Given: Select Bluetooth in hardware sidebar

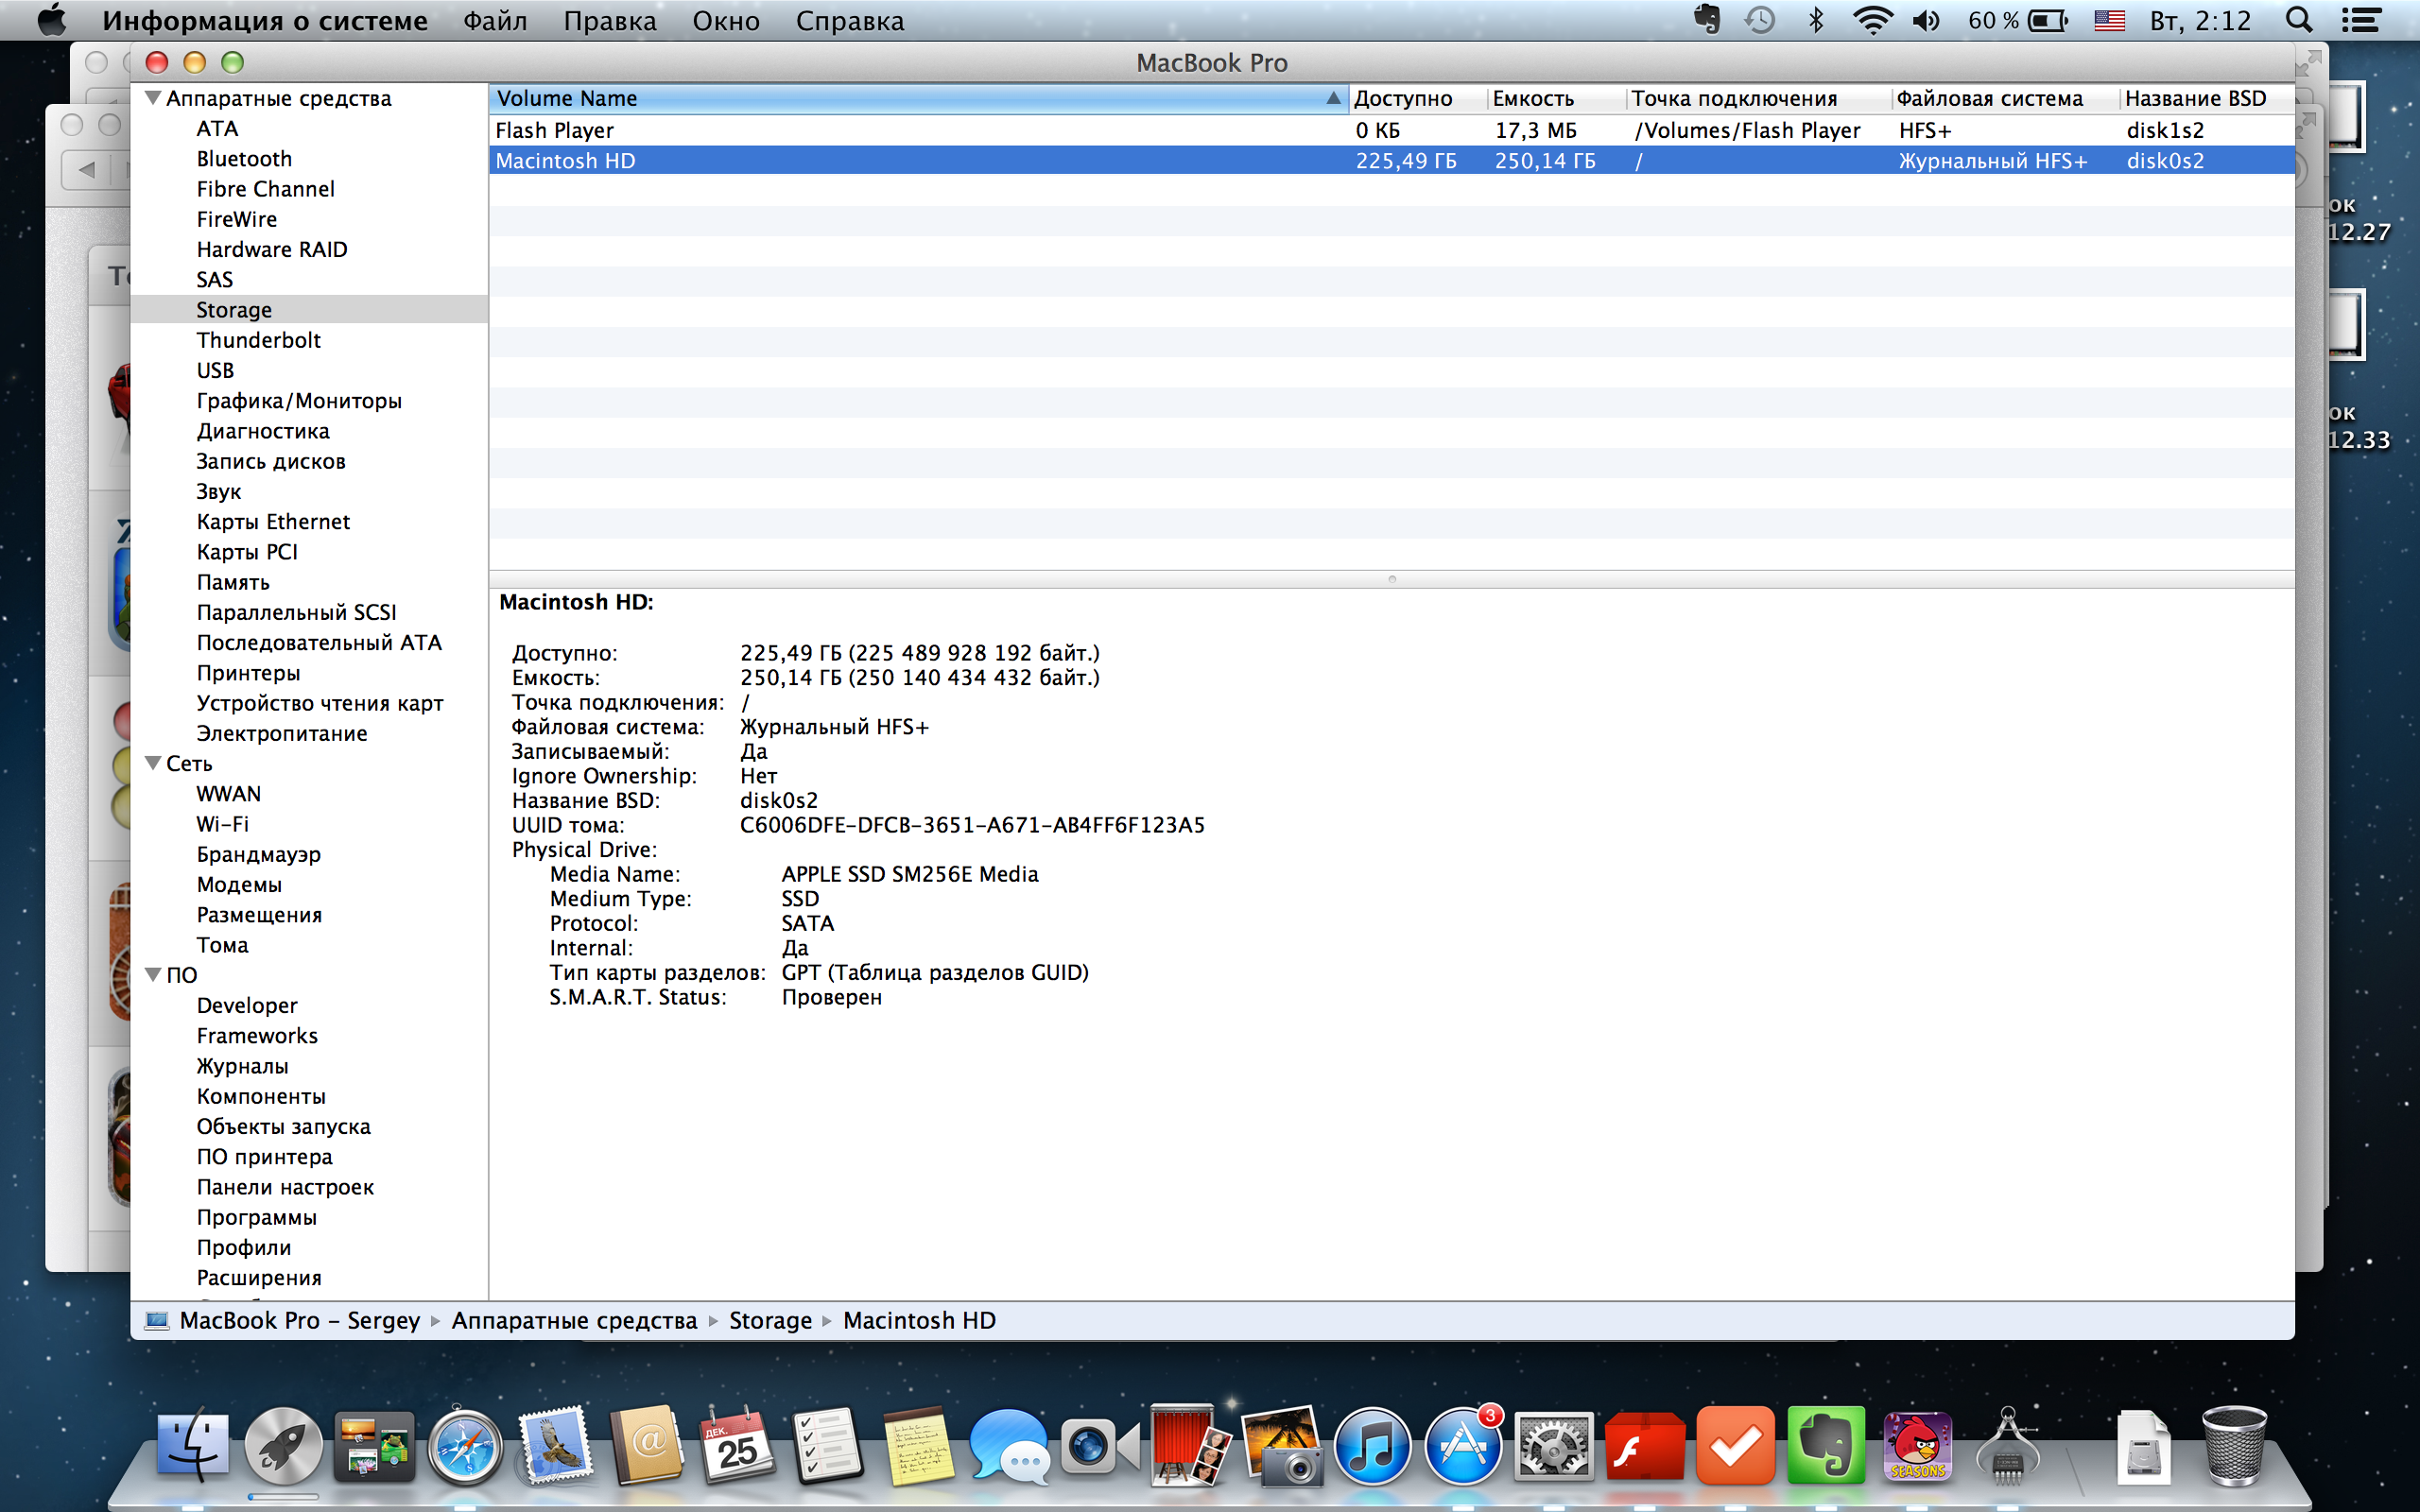Looking at the screenshot, I should click(x=244, y=158).
